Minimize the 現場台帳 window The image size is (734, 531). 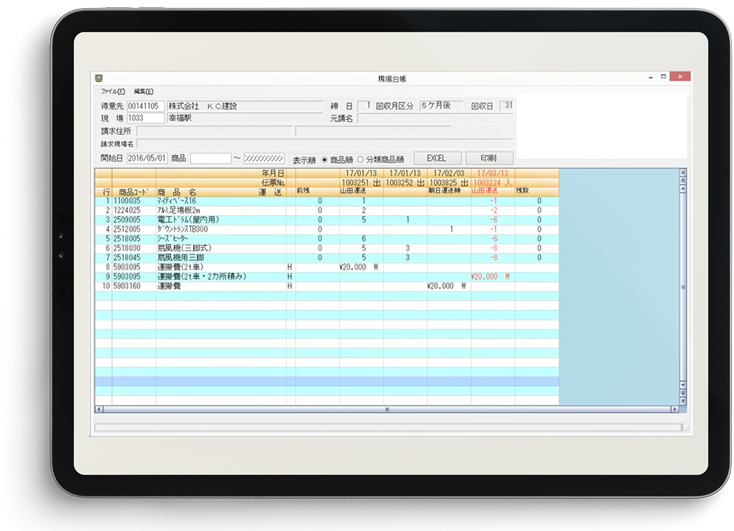pos(651,77)
